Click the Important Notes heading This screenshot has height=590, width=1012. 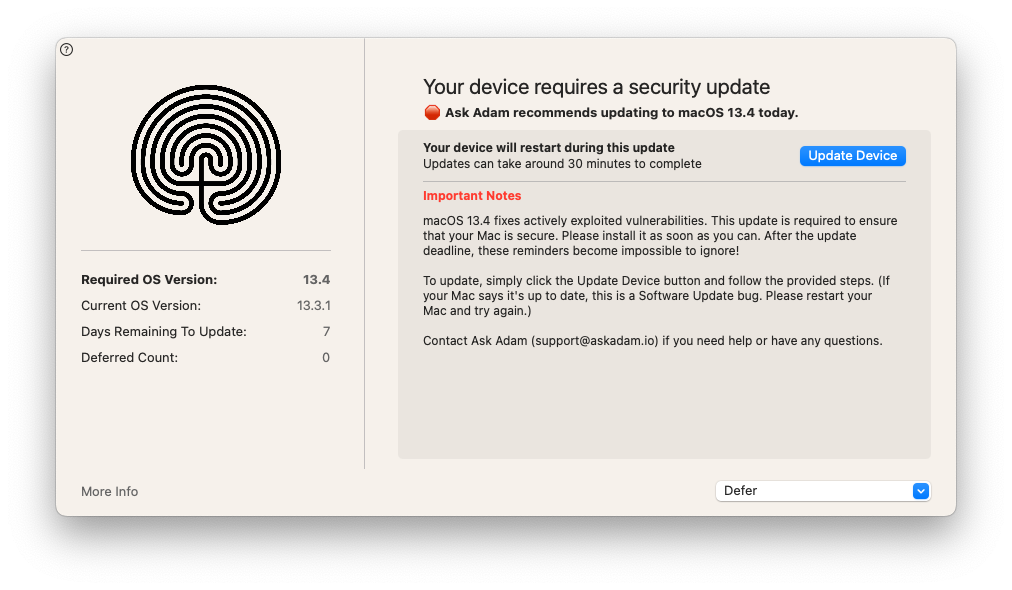coord(472,196)
